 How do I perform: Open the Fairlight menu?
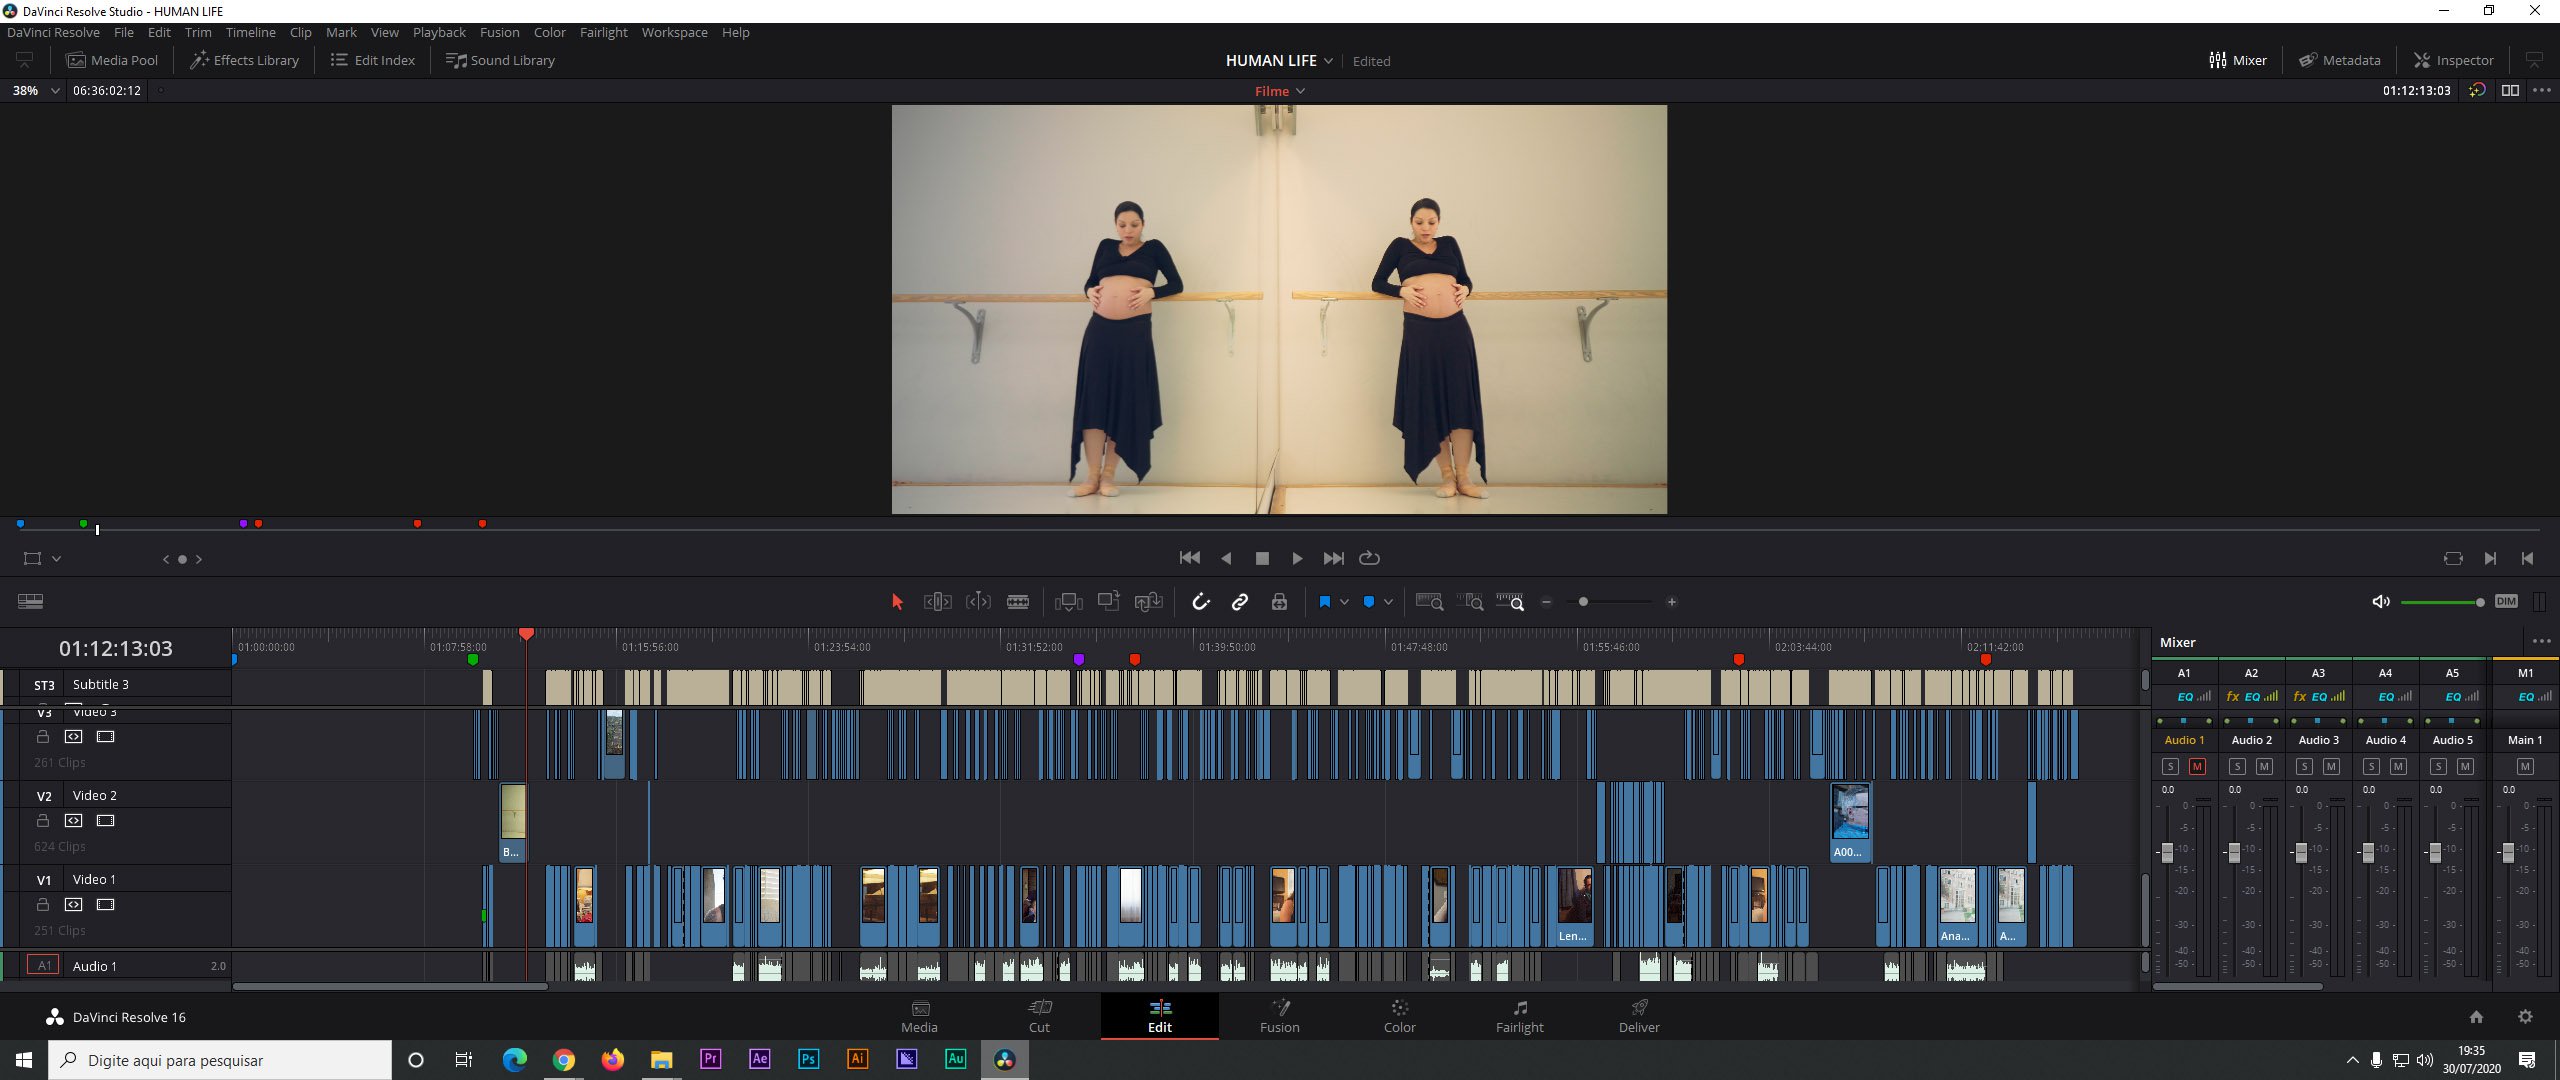tap(603, 32)
